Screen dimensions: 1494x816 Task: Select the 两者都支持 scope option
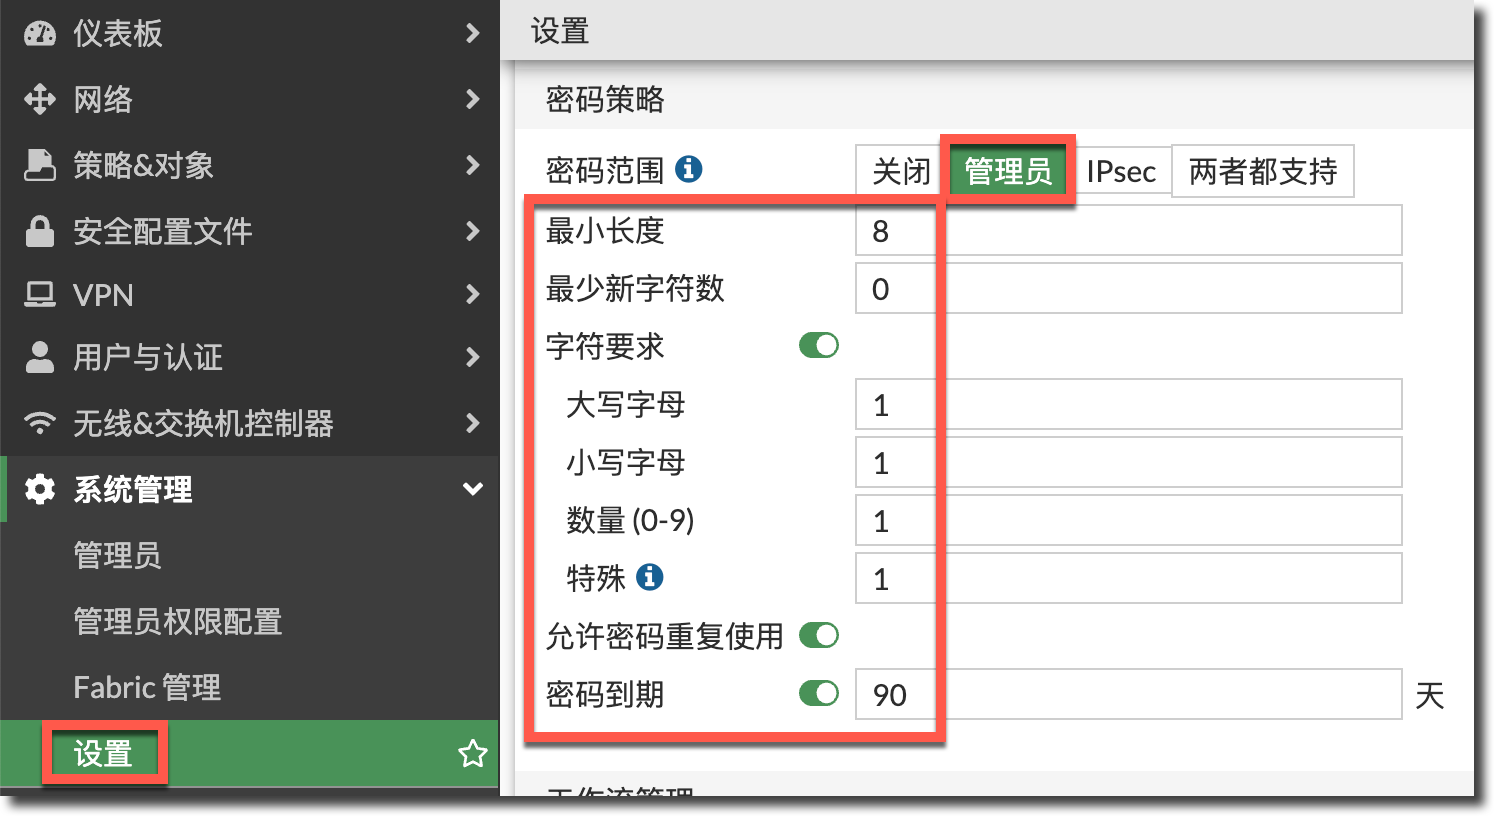point(1262,172)
